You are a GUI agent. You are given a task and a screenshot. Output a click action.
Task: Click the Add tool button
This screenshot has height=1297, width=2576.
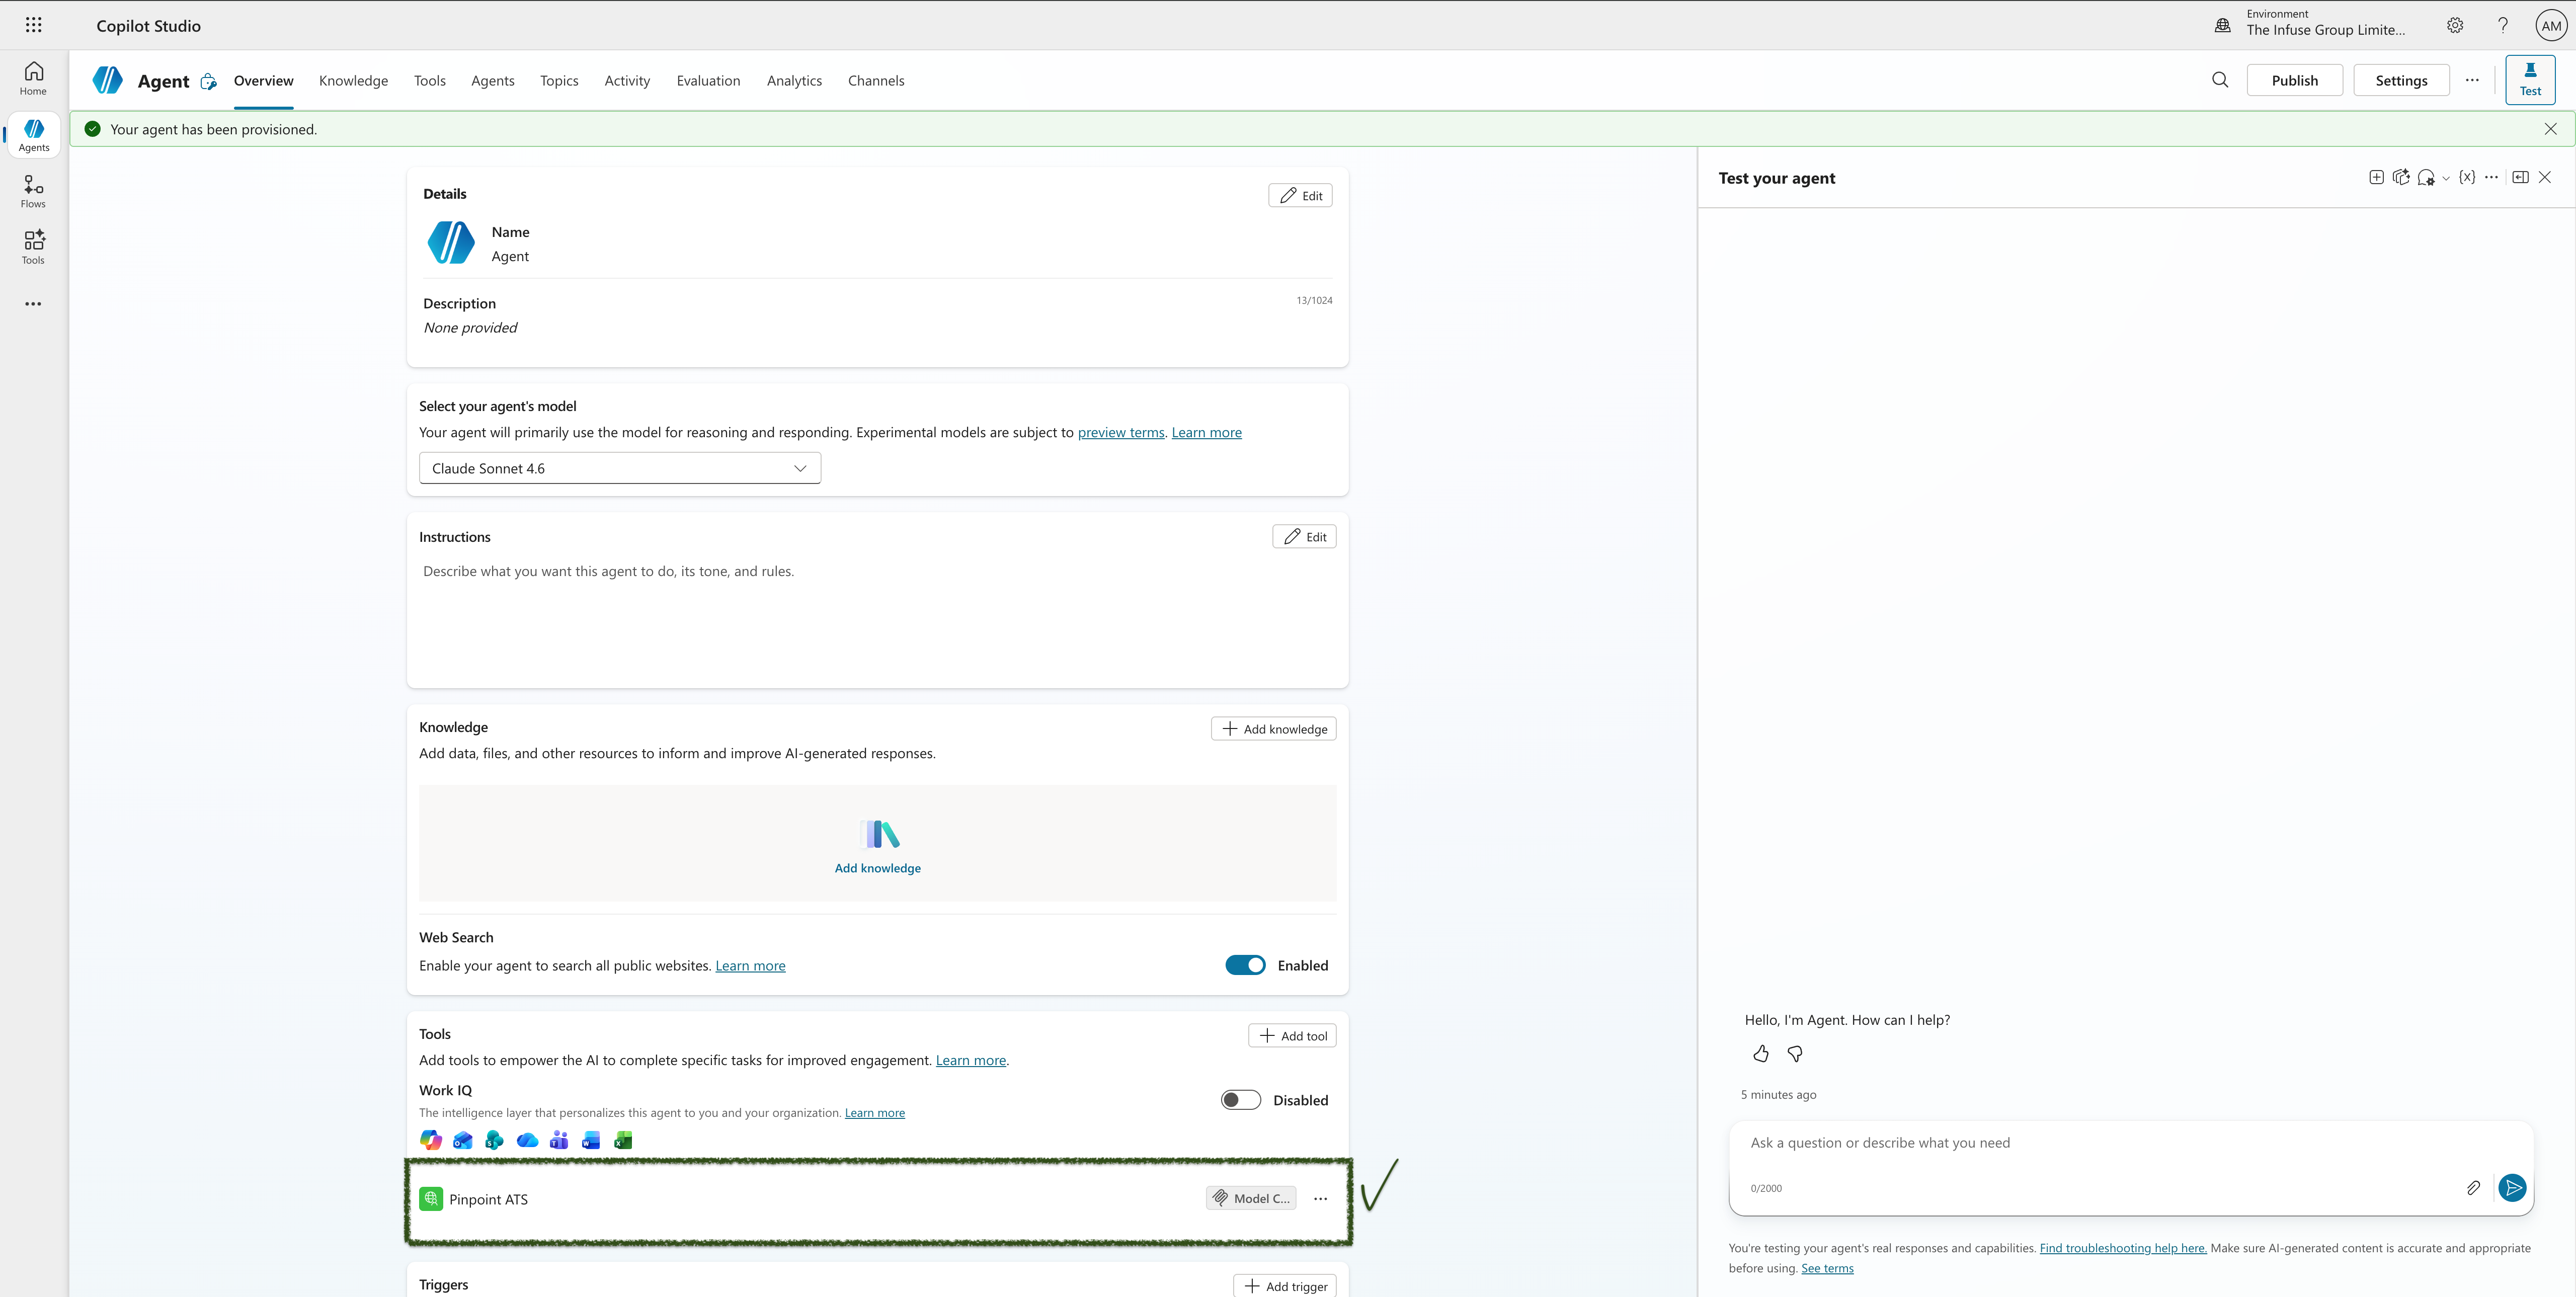1292,1036
